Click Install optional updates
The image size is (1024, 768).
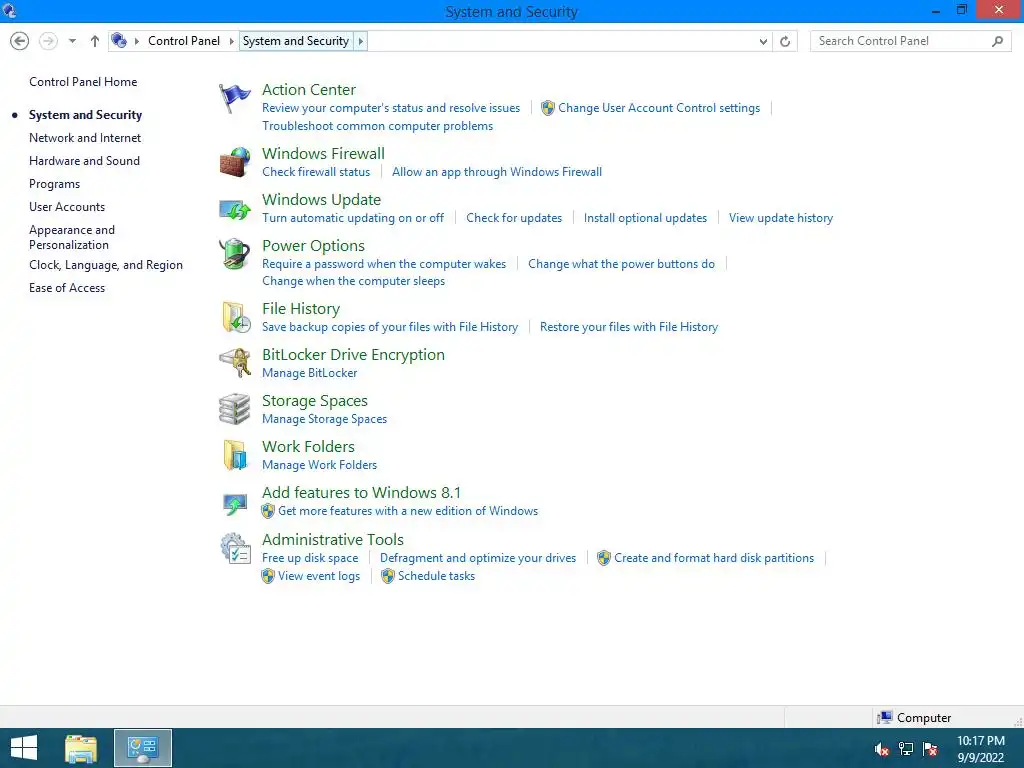pos(645,218)
